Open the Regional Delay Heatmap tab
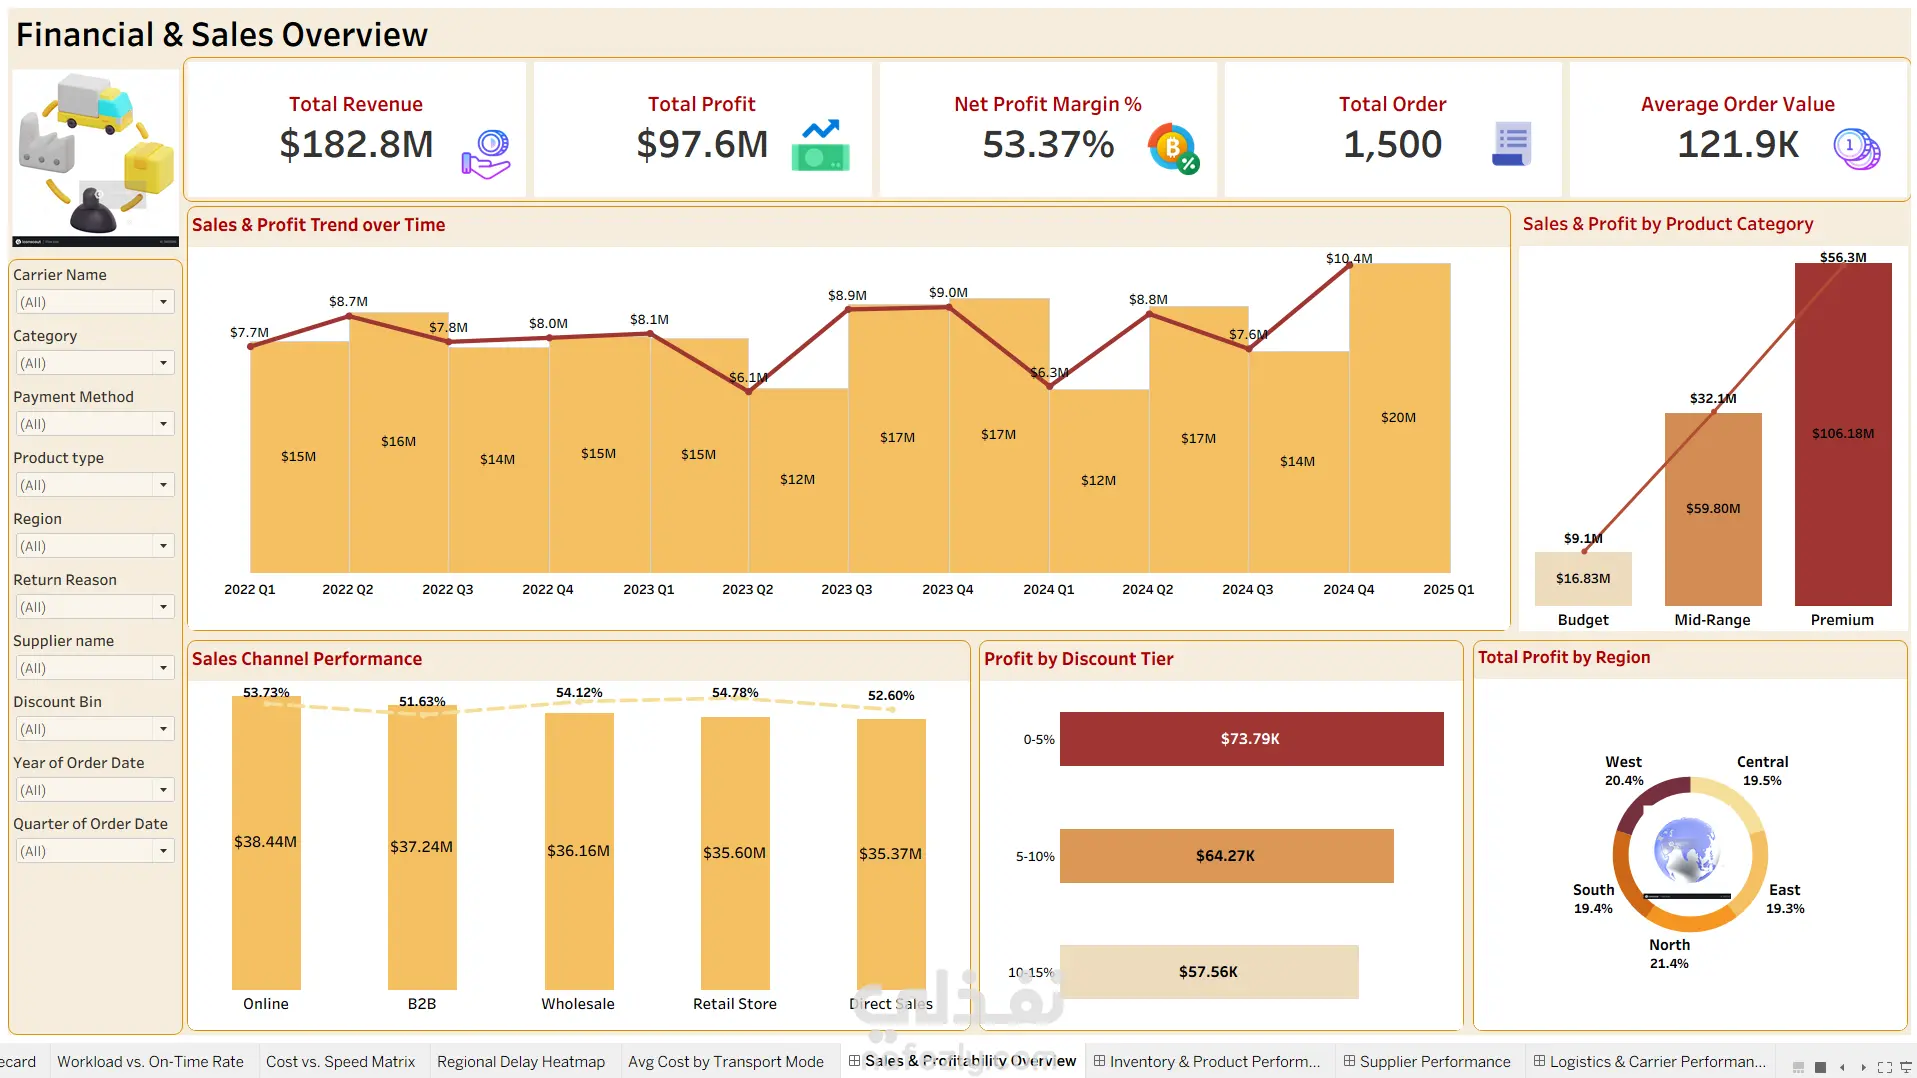This screenshot has height=1078, width=1917. (521, 1062)
